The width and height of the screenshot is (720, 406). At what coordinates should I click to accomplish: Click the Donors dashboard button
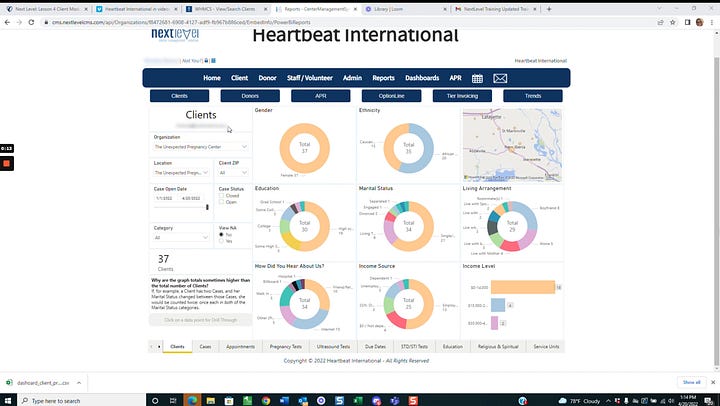click(x=250, y=96)
